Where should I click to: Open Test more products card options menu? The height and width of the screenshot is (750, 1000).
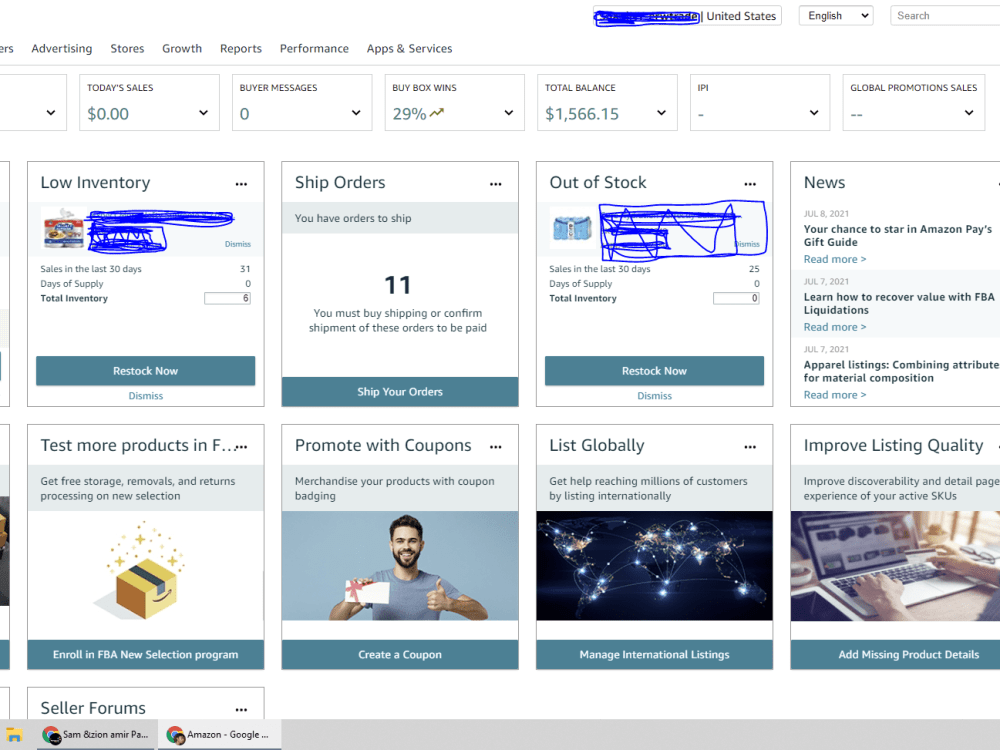pyautogui.click(x=242, y=446)
